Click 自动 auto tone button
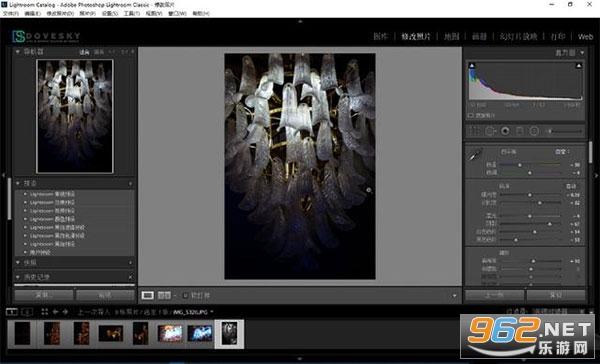The image size is (600, 364). [571, 186]
